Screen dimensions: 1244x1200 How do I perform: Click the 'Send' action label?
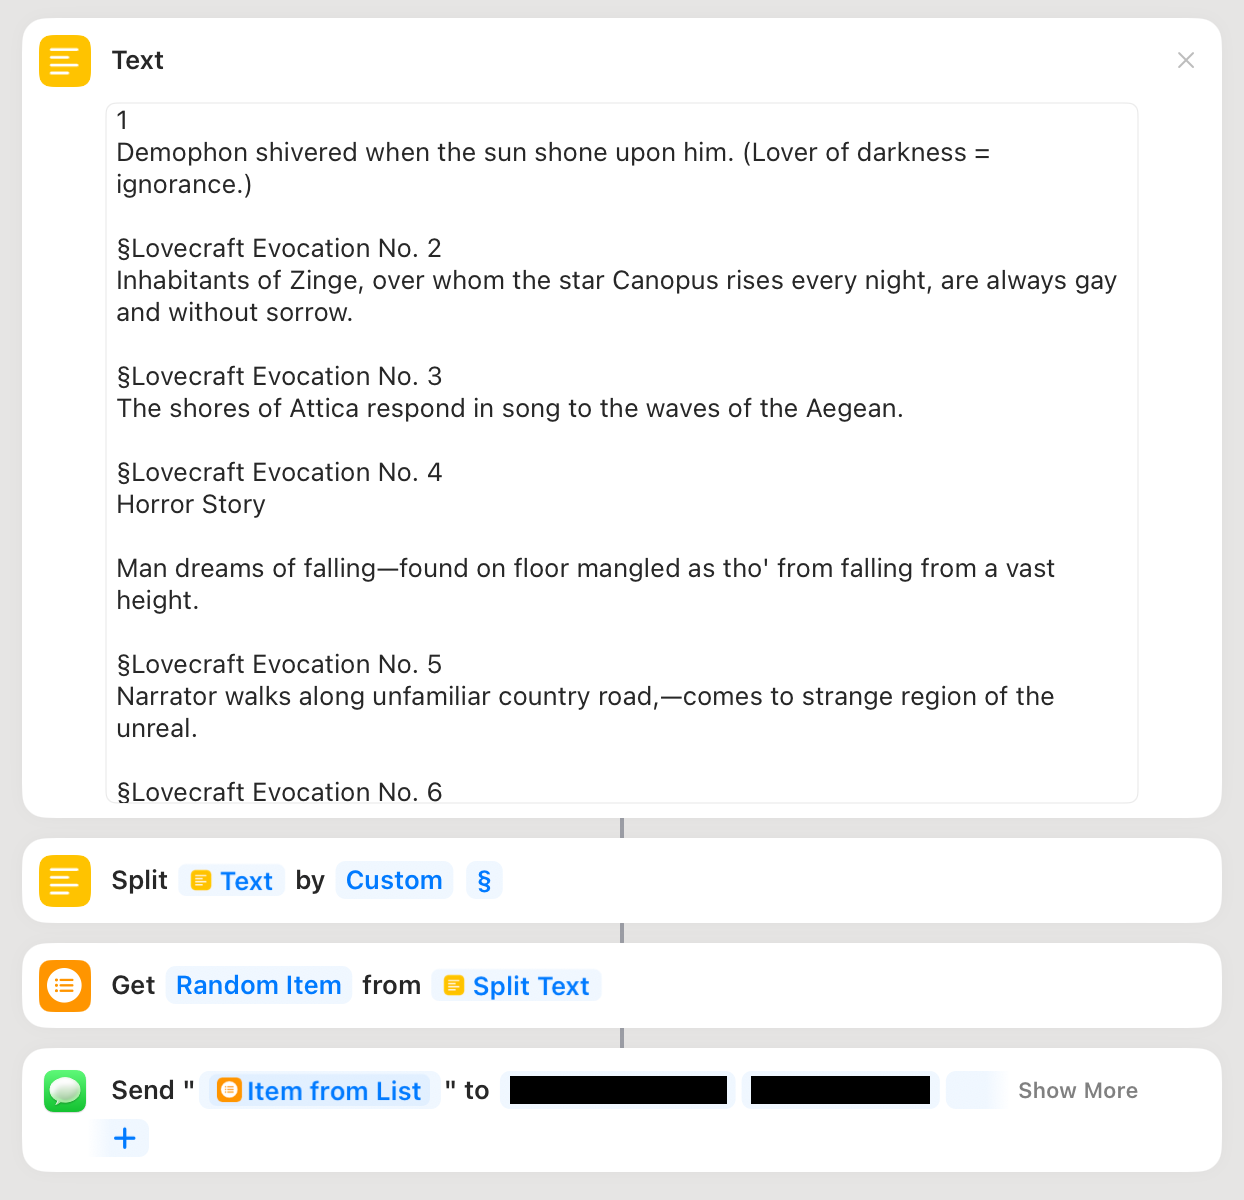[143, 1091]
